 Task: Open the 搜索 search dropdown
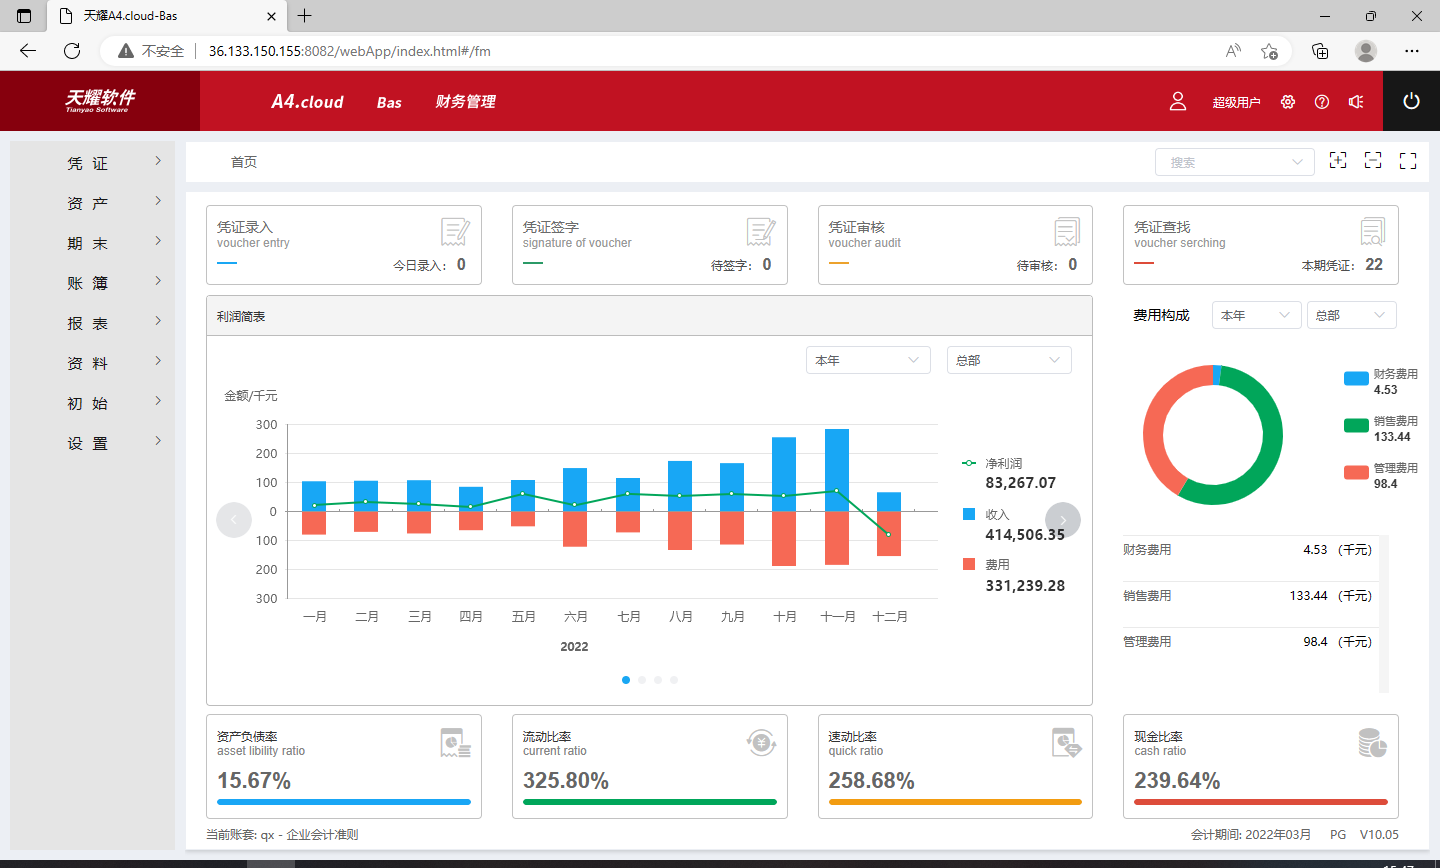pos(1235,162)
